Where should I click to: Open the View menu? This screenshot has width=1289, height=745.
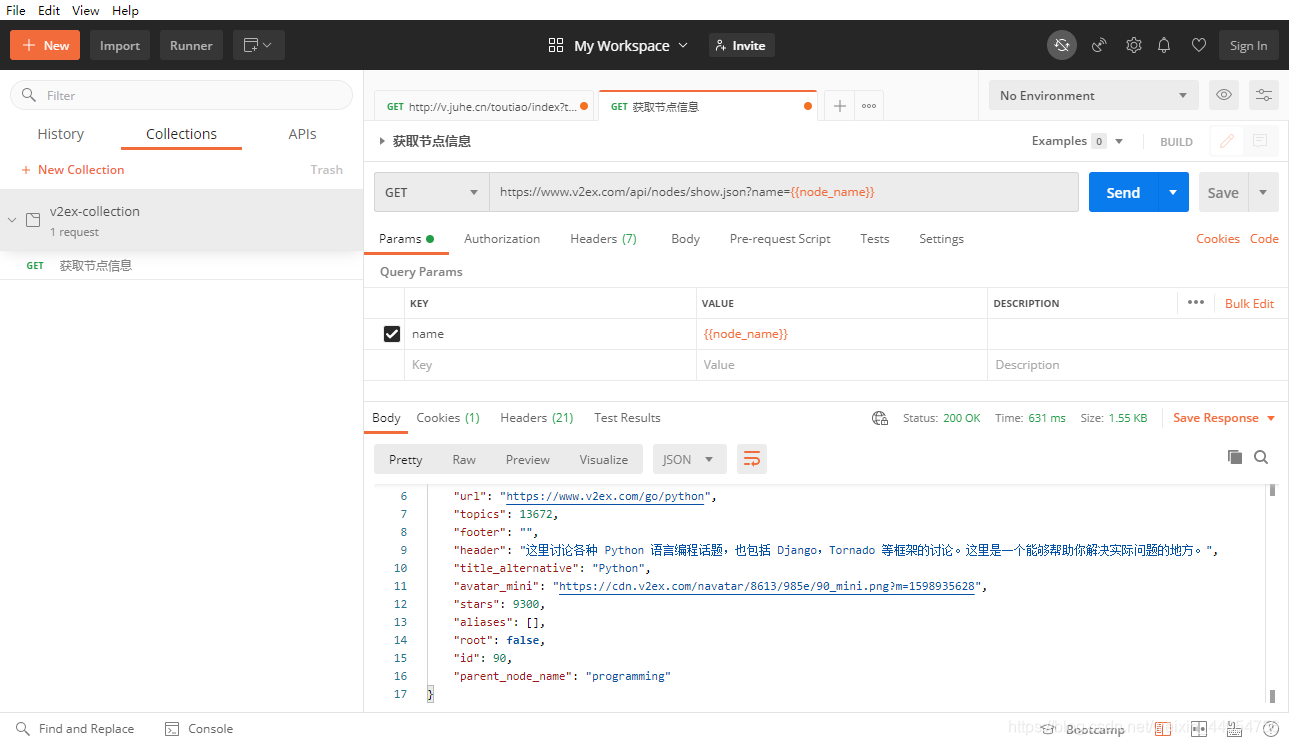(x=86, y=10)
